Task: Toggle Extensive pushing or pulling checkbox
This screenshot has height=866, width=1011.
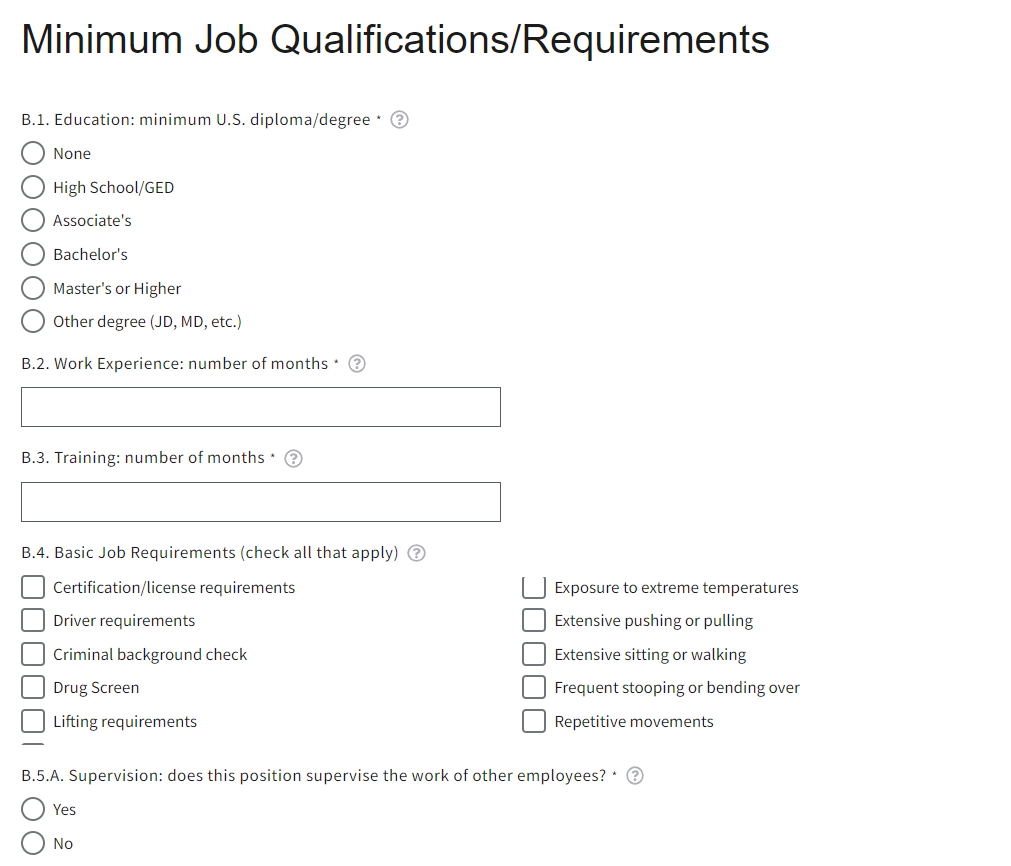Action: [x=534, y=620]
